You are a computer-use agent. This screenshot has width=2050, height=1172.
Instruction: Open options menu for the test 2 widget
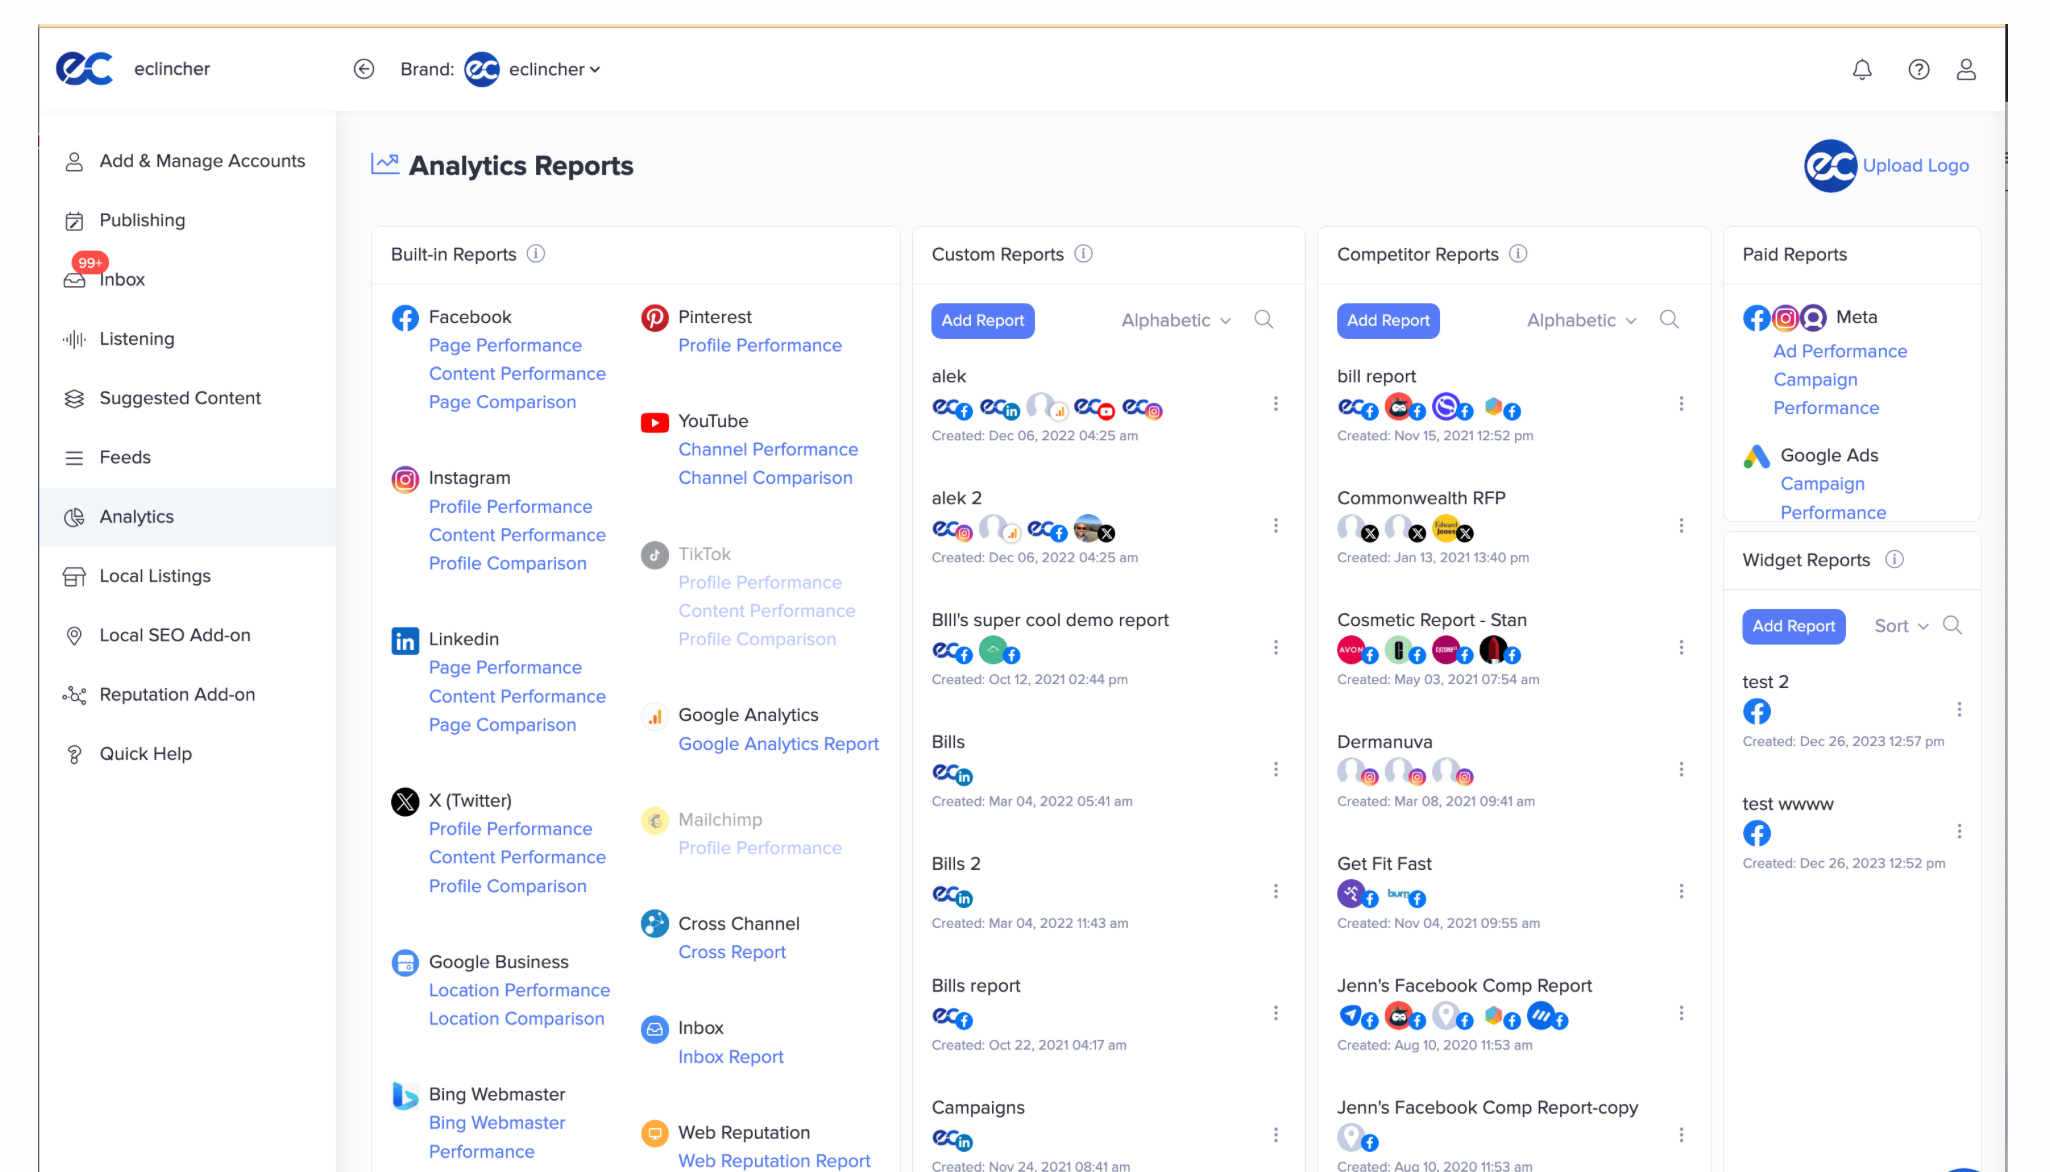point(1958,710)
